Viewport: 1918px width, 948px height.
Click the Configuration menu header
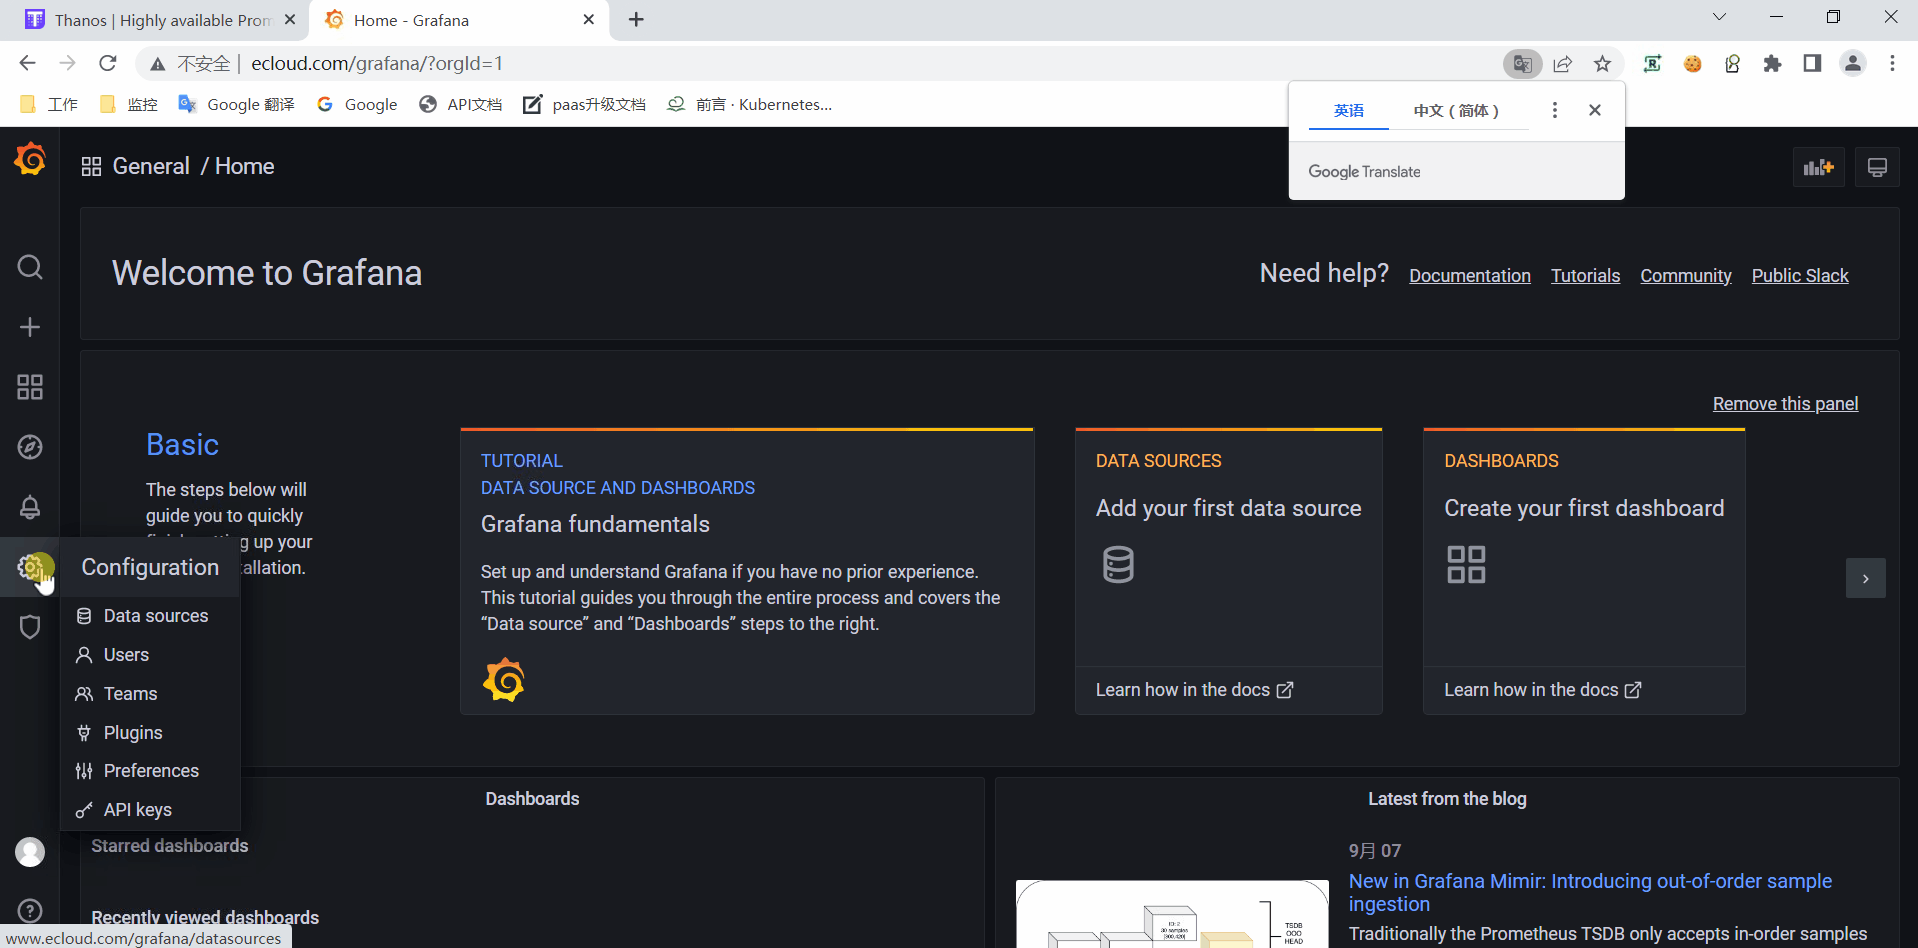click(x=150, y=567)
